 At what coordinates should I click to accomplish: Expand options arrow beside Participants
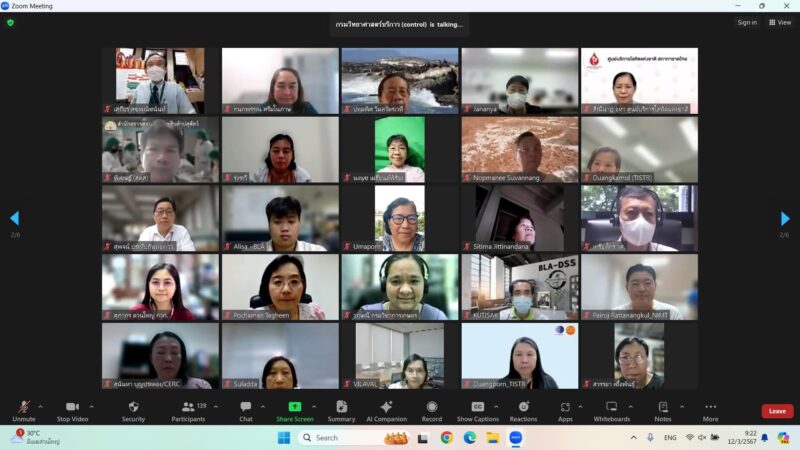click(216, 407)
